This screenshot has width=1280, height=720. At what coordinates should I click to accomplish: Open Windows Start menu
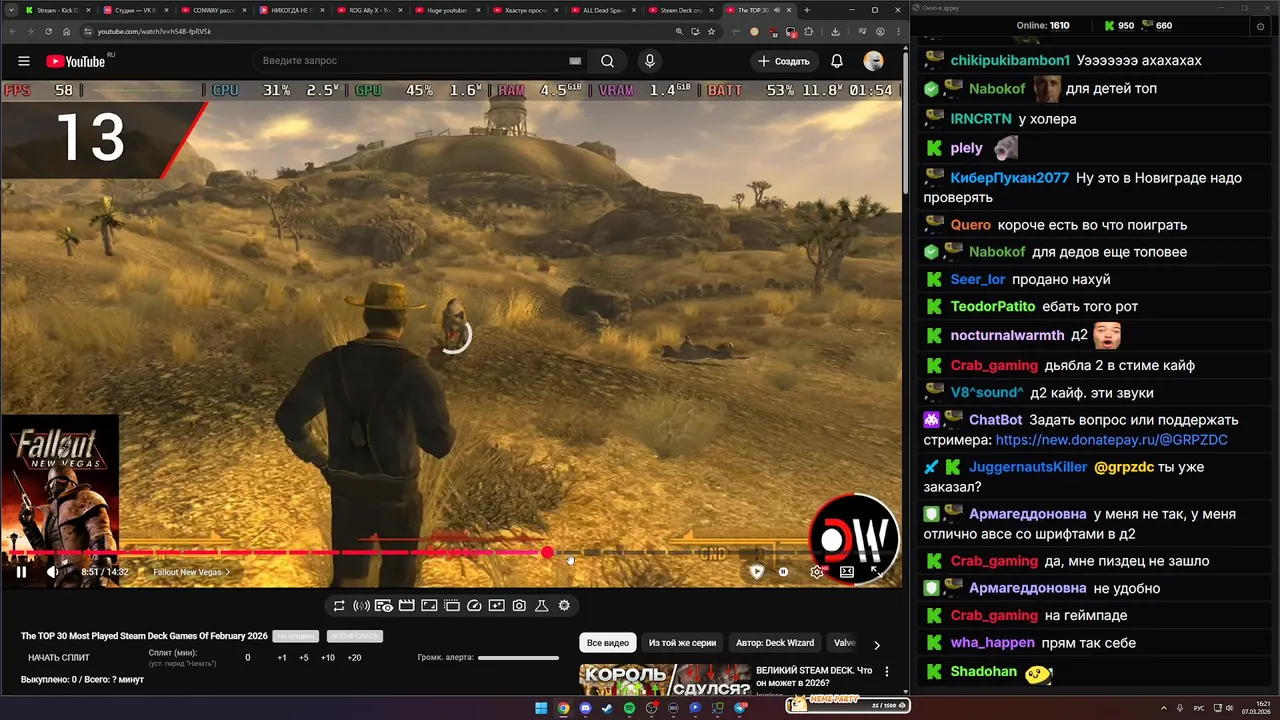click(x=541, y=708)
